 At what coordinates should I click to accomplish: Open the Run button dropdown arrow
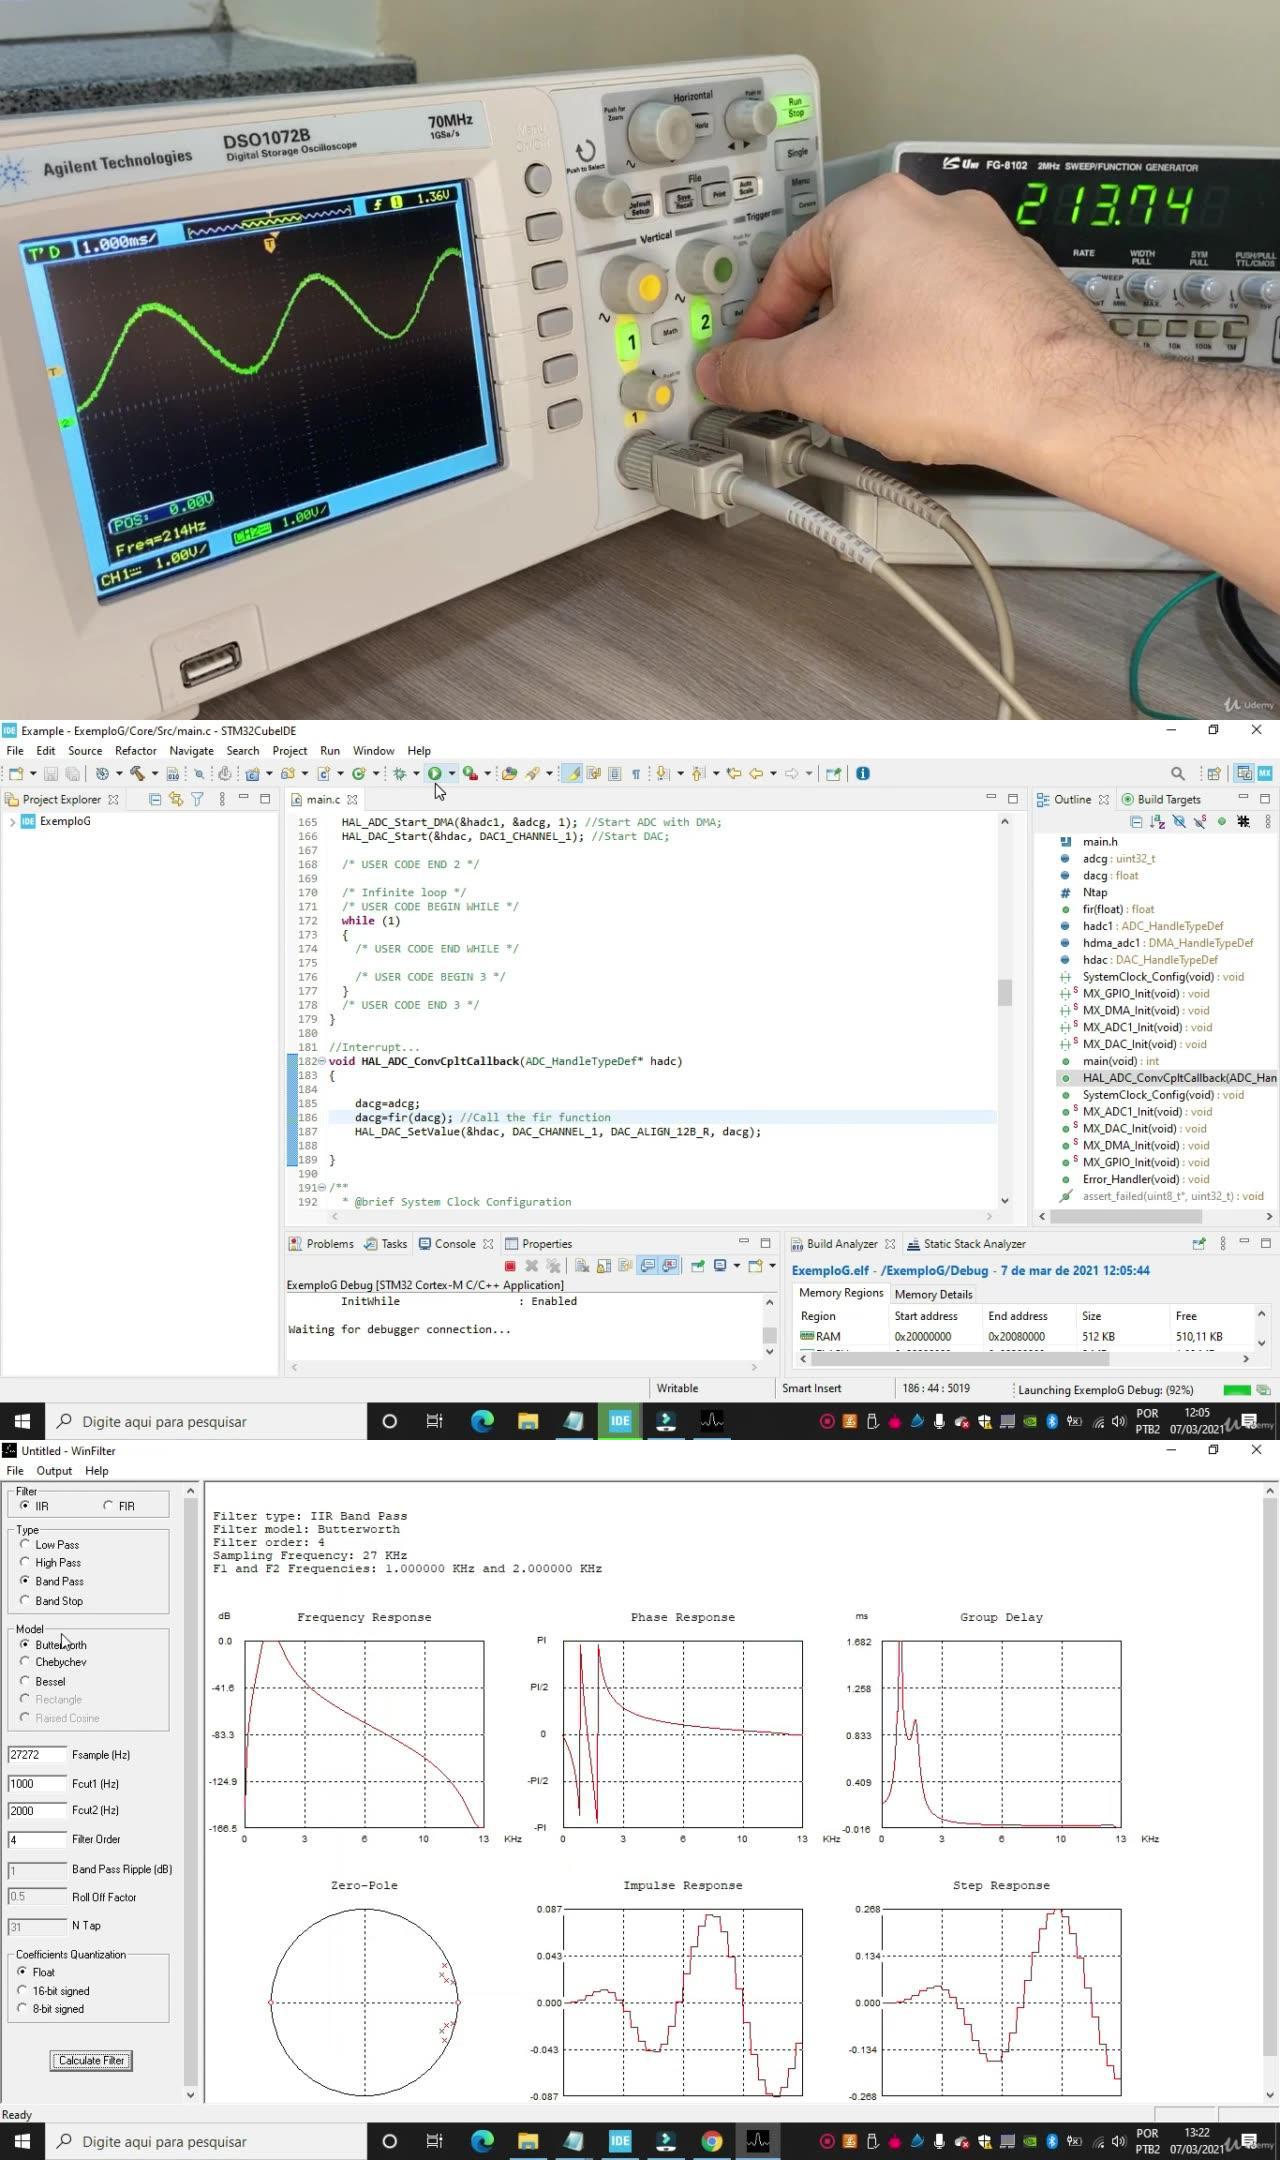click(x=452, y=773)
